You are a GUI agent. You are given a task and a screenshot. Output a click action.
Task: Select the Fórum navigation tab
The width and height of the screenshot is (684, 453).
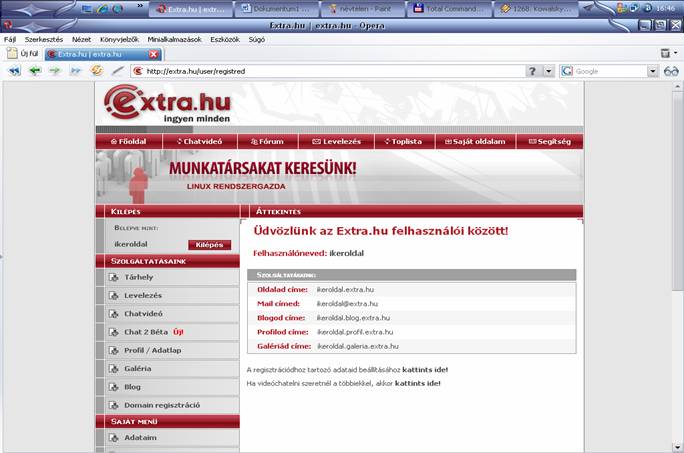tap(268, 142)
